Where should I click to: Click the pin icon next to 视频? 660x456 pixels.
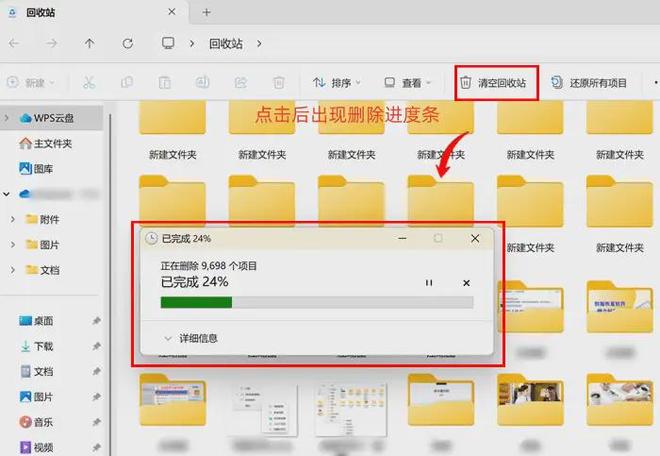pyautogui.click(x=96, y=447)
